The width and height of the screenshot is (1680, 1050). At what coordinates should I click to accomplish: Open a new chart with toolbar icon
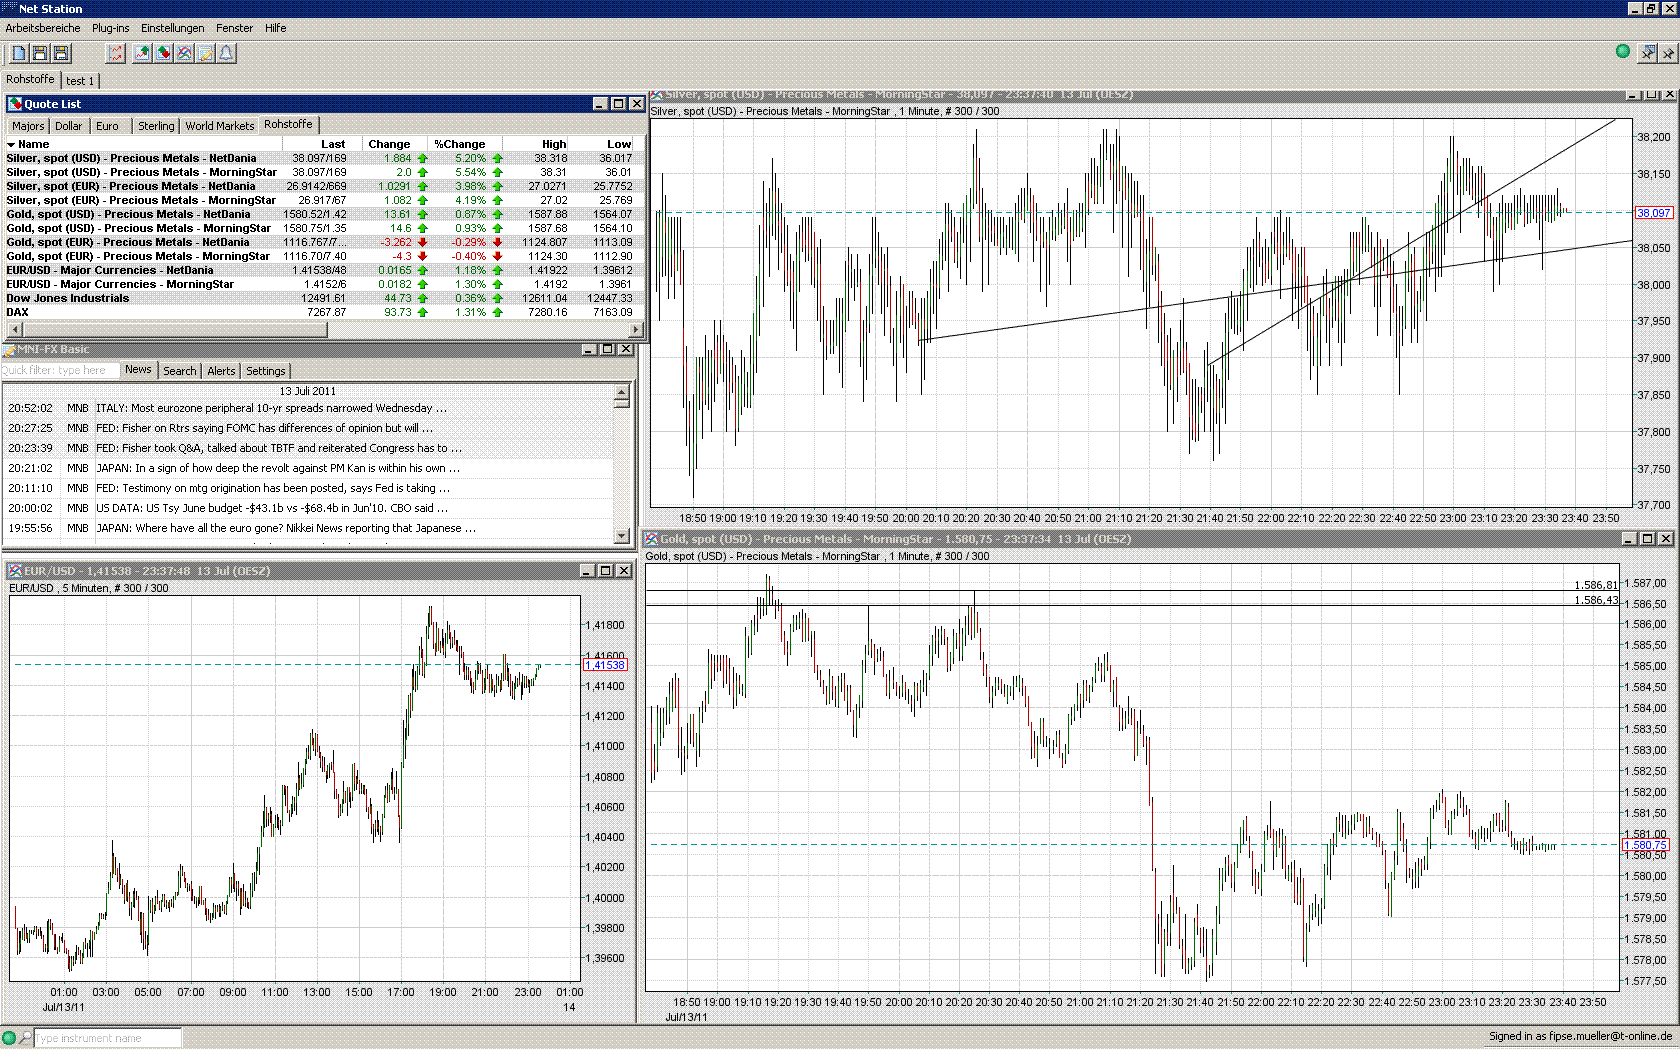coord(143,53)
